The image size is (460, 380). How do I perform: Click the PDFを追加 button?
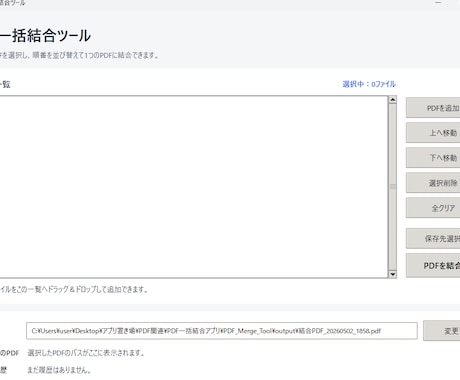433,108
